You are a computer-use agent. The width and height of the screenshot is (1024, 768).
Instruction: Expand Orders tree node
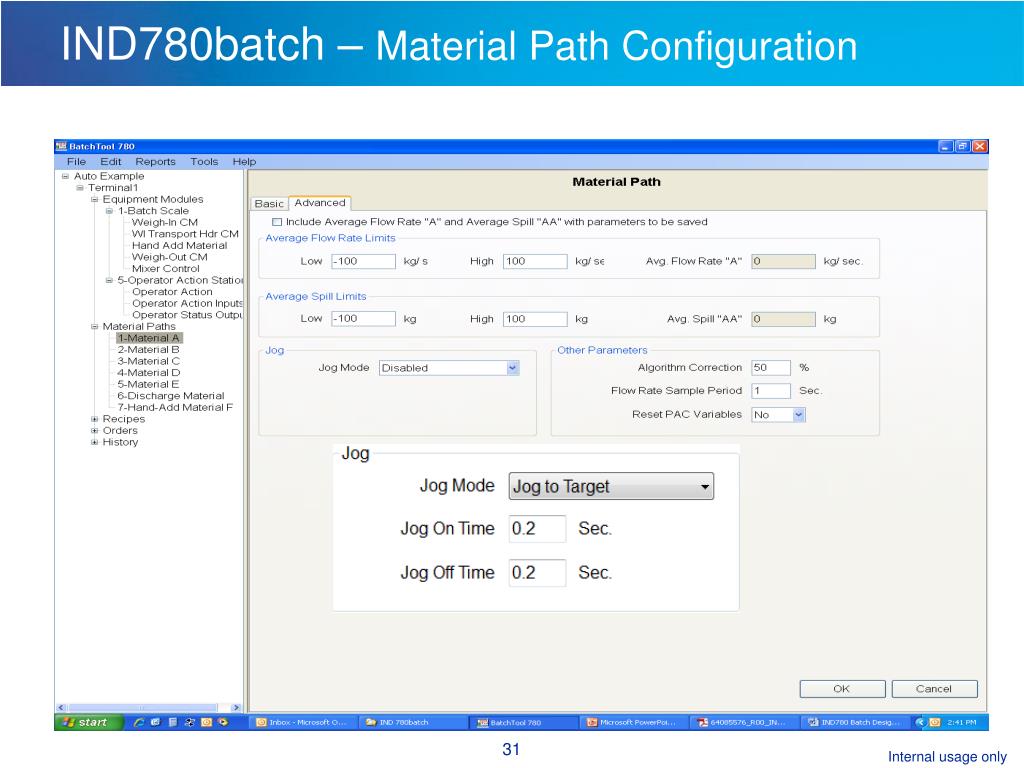(x=94, y=431)
